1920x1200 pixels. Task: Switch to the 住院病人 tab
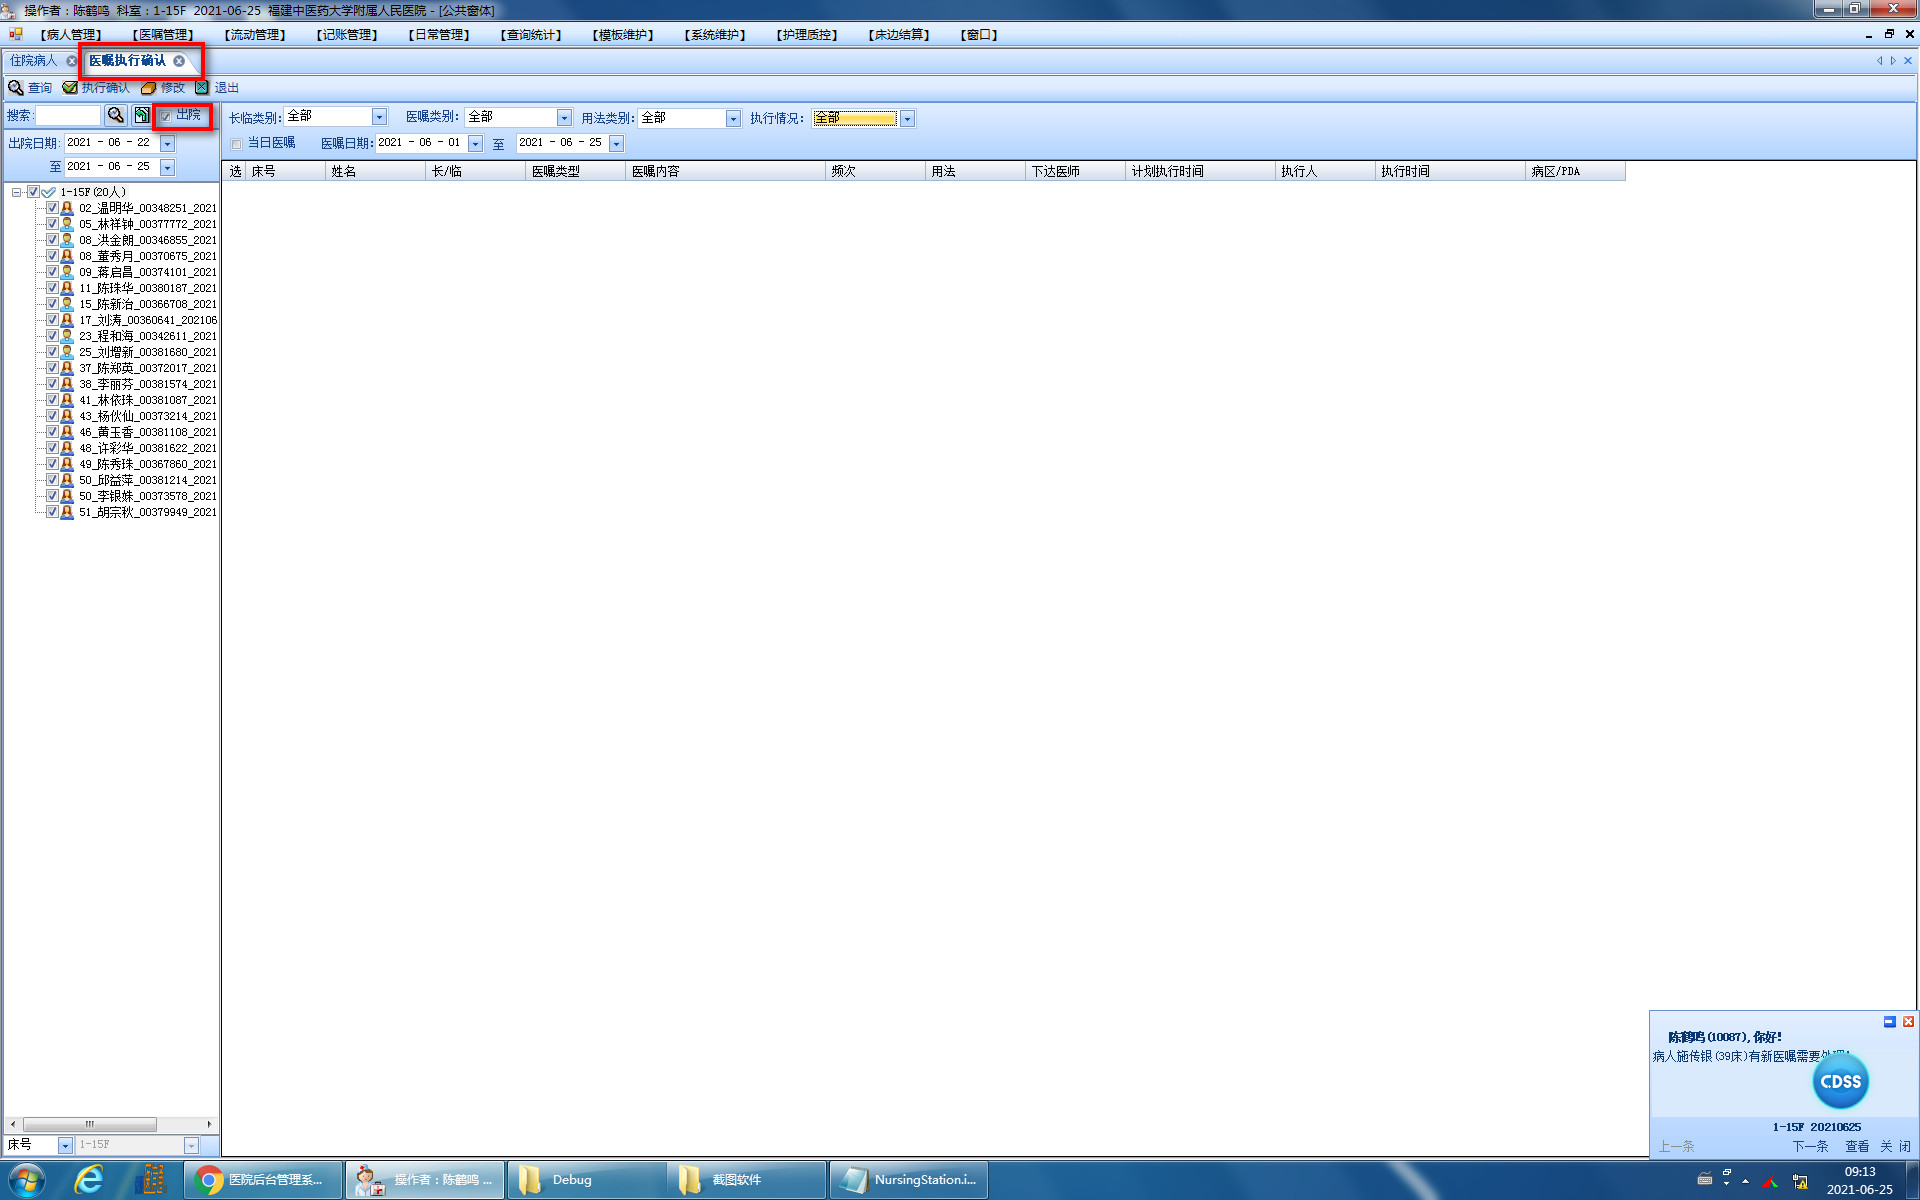coord(33,61)
